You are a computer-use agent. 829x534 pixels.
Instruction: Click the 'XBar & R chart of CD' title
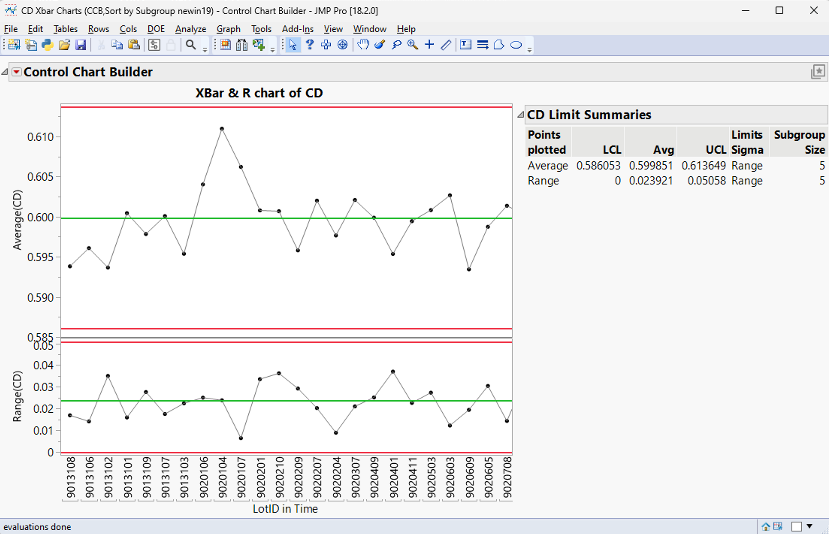click(259, 93)
